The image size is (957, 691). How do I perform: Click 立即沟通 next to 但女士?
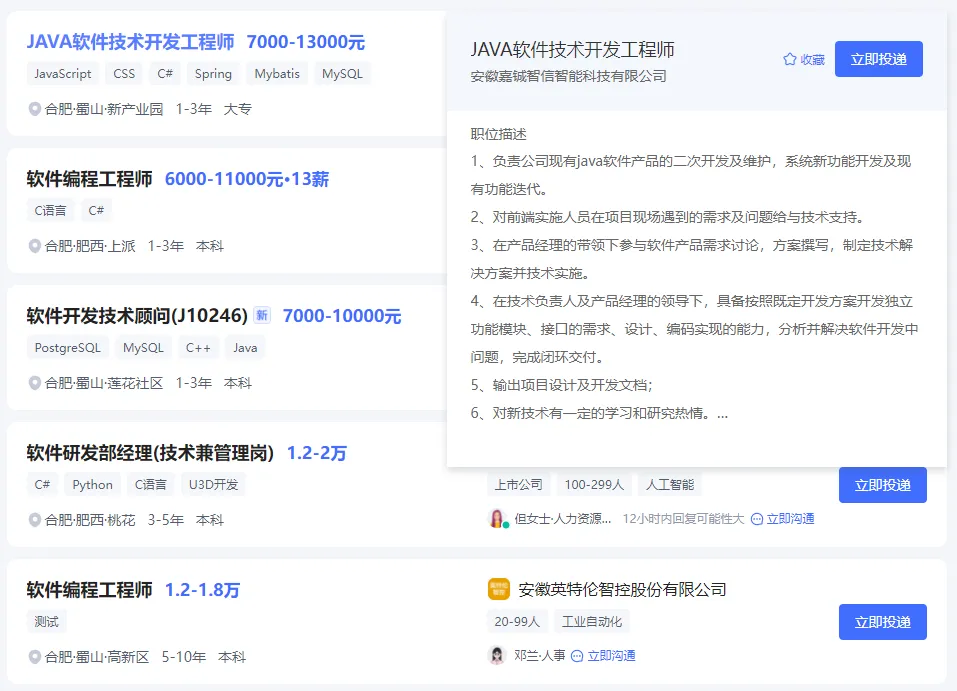tap(788, 518)
